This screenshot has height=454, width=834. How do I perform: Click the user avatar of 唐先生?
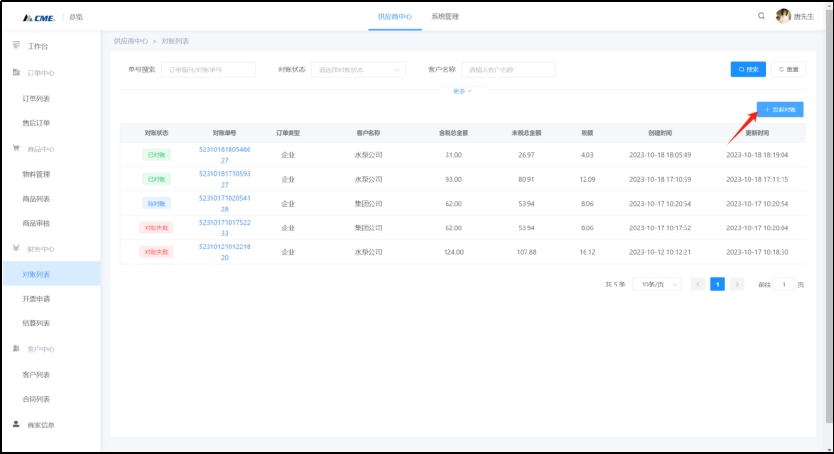(783, 16)
